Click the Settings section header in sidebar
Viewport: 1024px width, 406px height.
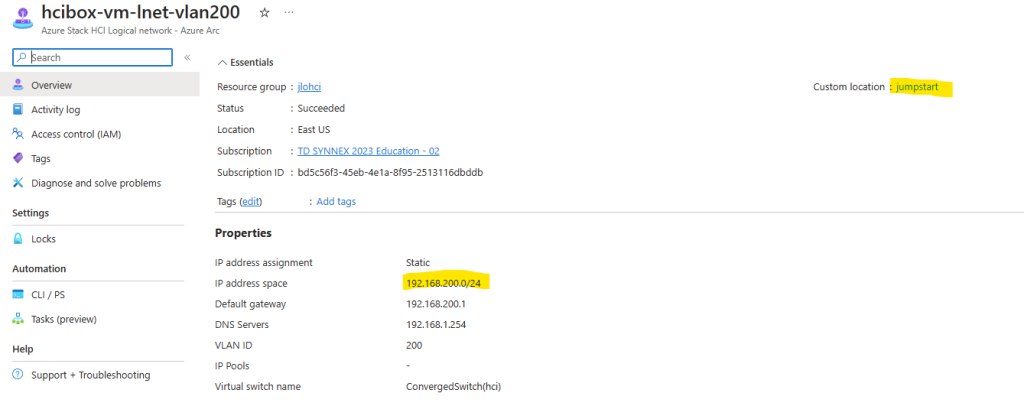click(31, 213)
